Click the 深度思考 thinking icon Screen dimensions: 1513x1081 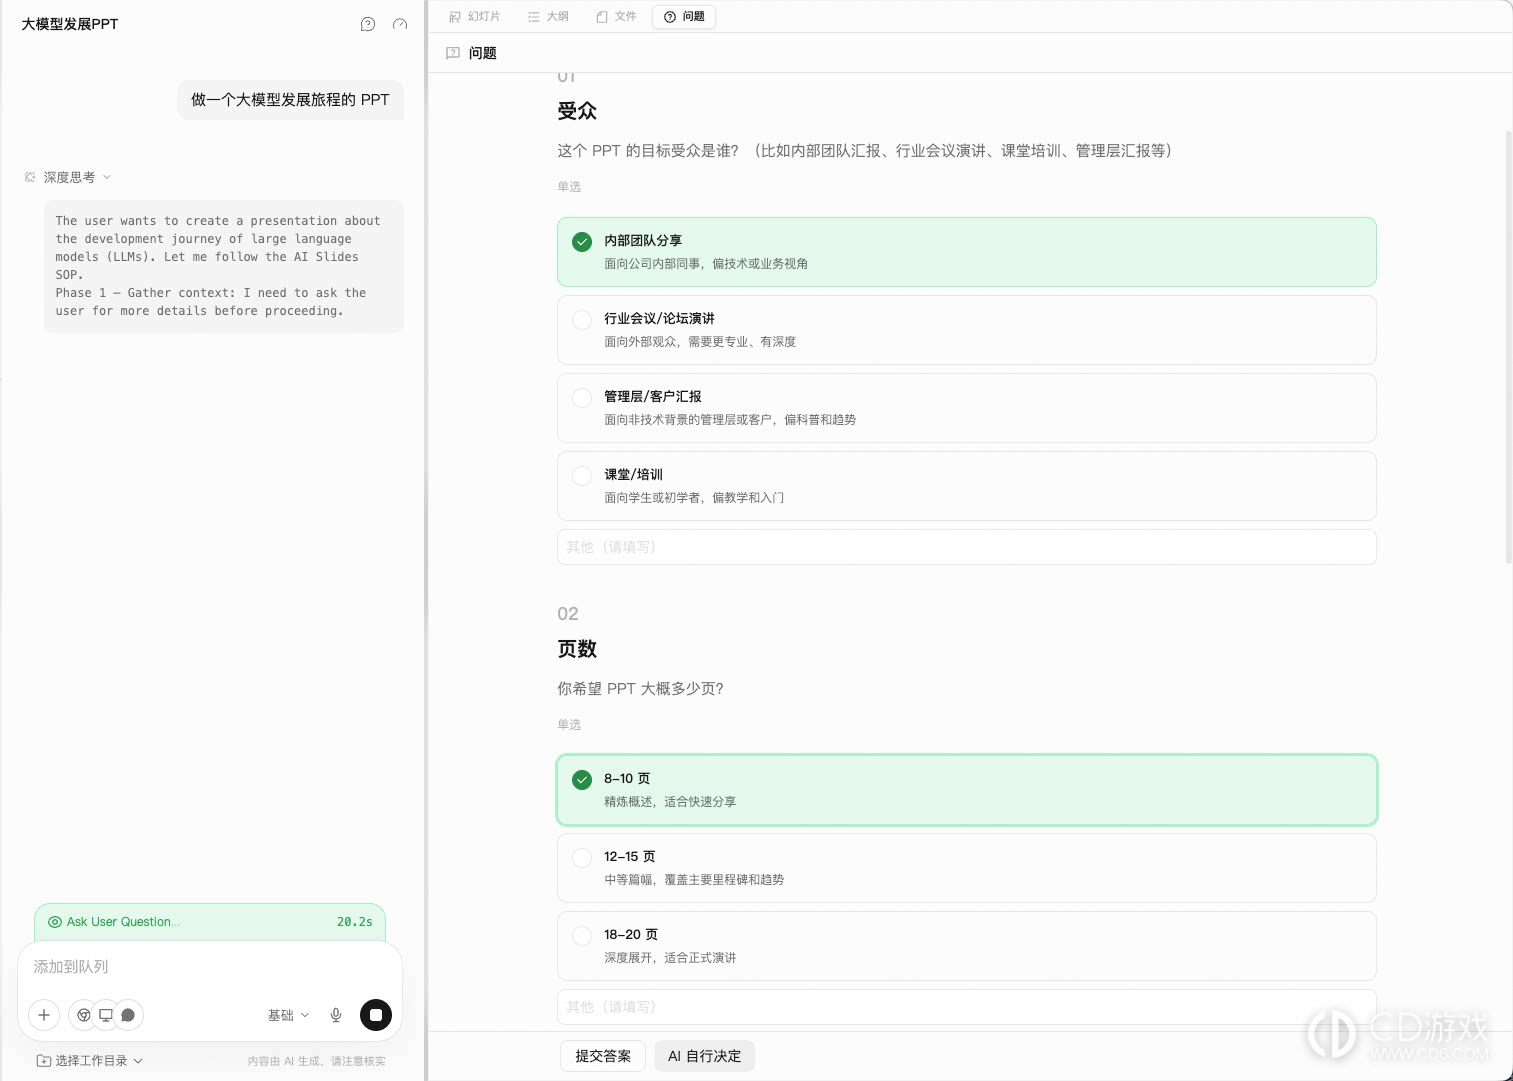pos(30,177)
